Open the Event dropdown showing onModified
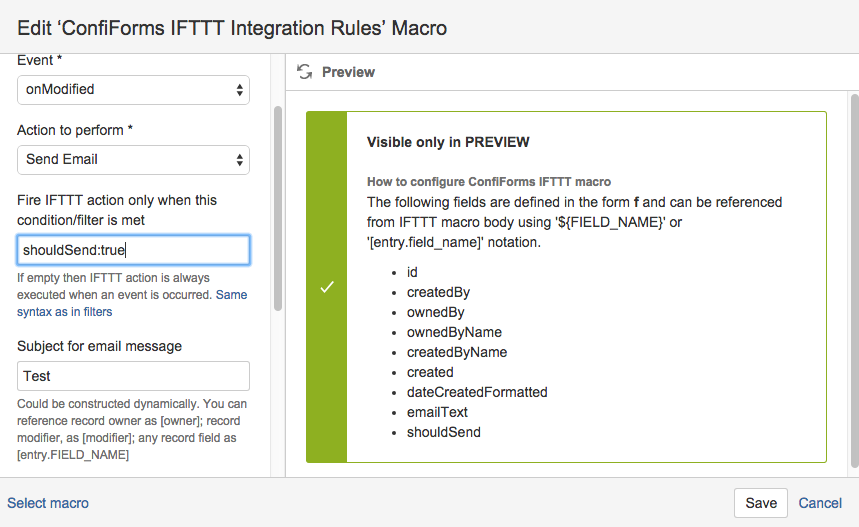This screenshot has height=527, width=859. pyautogui.click(x=133, y=90)
